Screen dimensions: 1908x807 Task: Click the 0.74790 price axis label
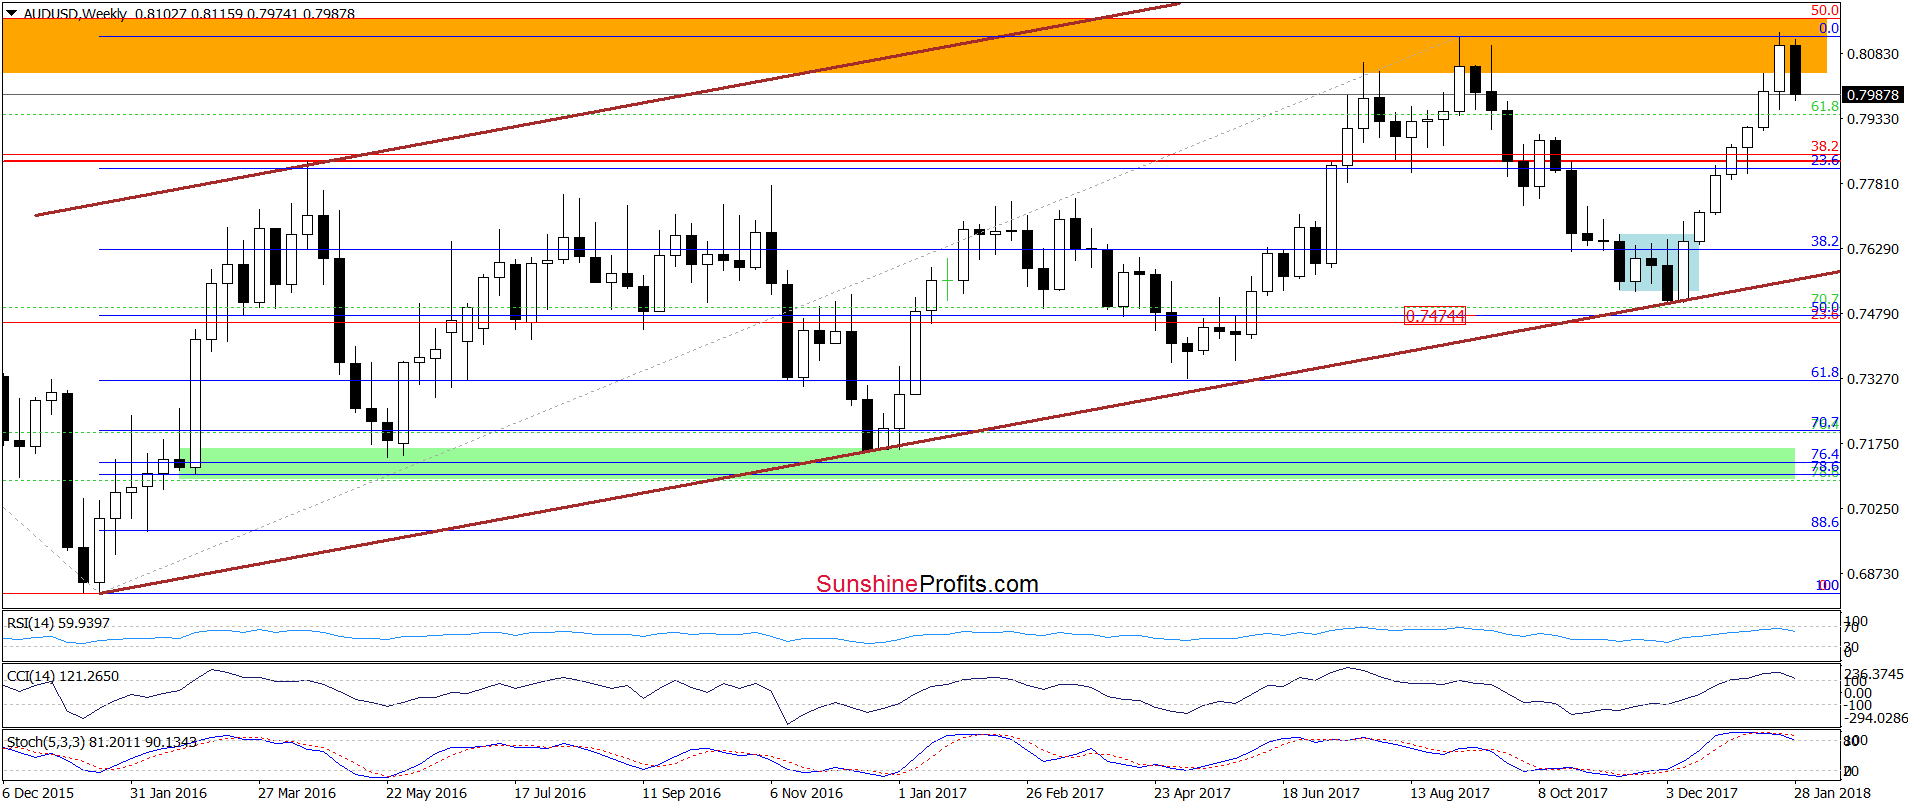click(x=1873, y=314)
